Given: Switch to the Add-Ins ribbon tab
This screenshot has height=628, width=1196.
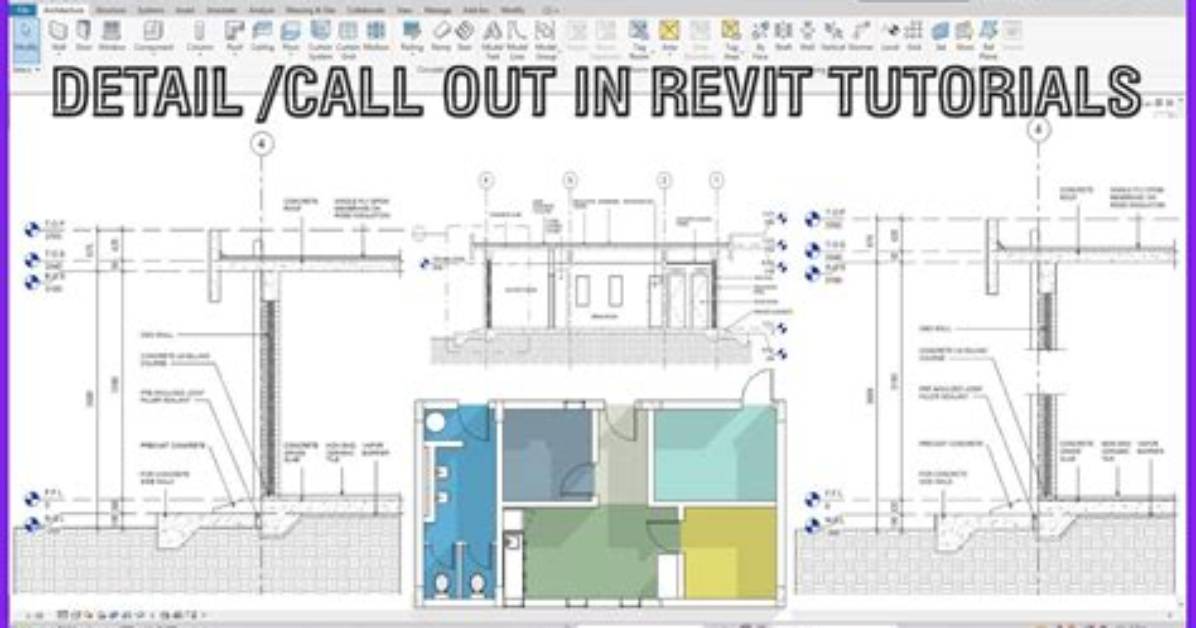Looking at the screenshot, I should (476, 10).
